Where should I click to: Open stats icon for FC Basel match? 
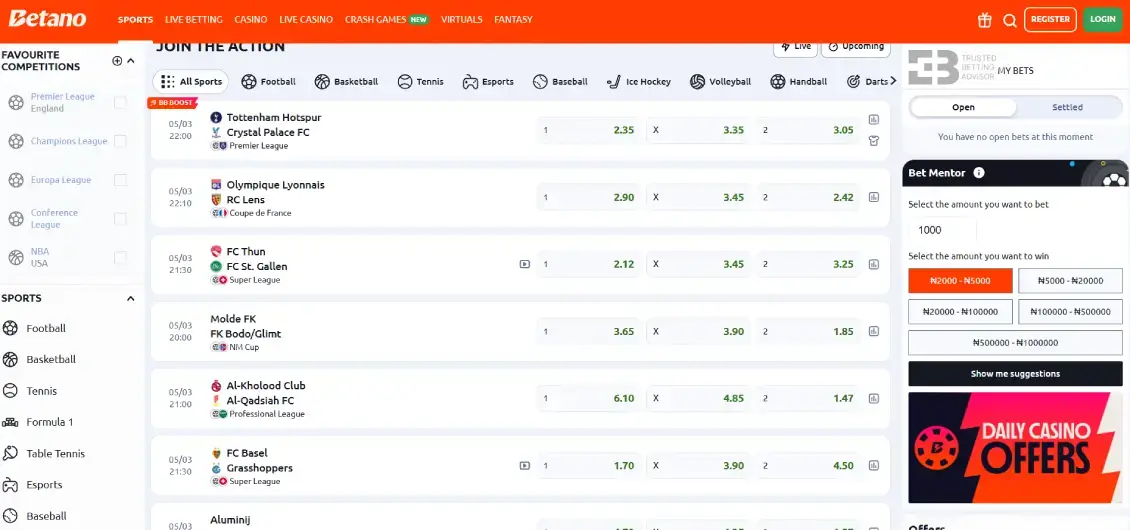click(x=873, y=466)
